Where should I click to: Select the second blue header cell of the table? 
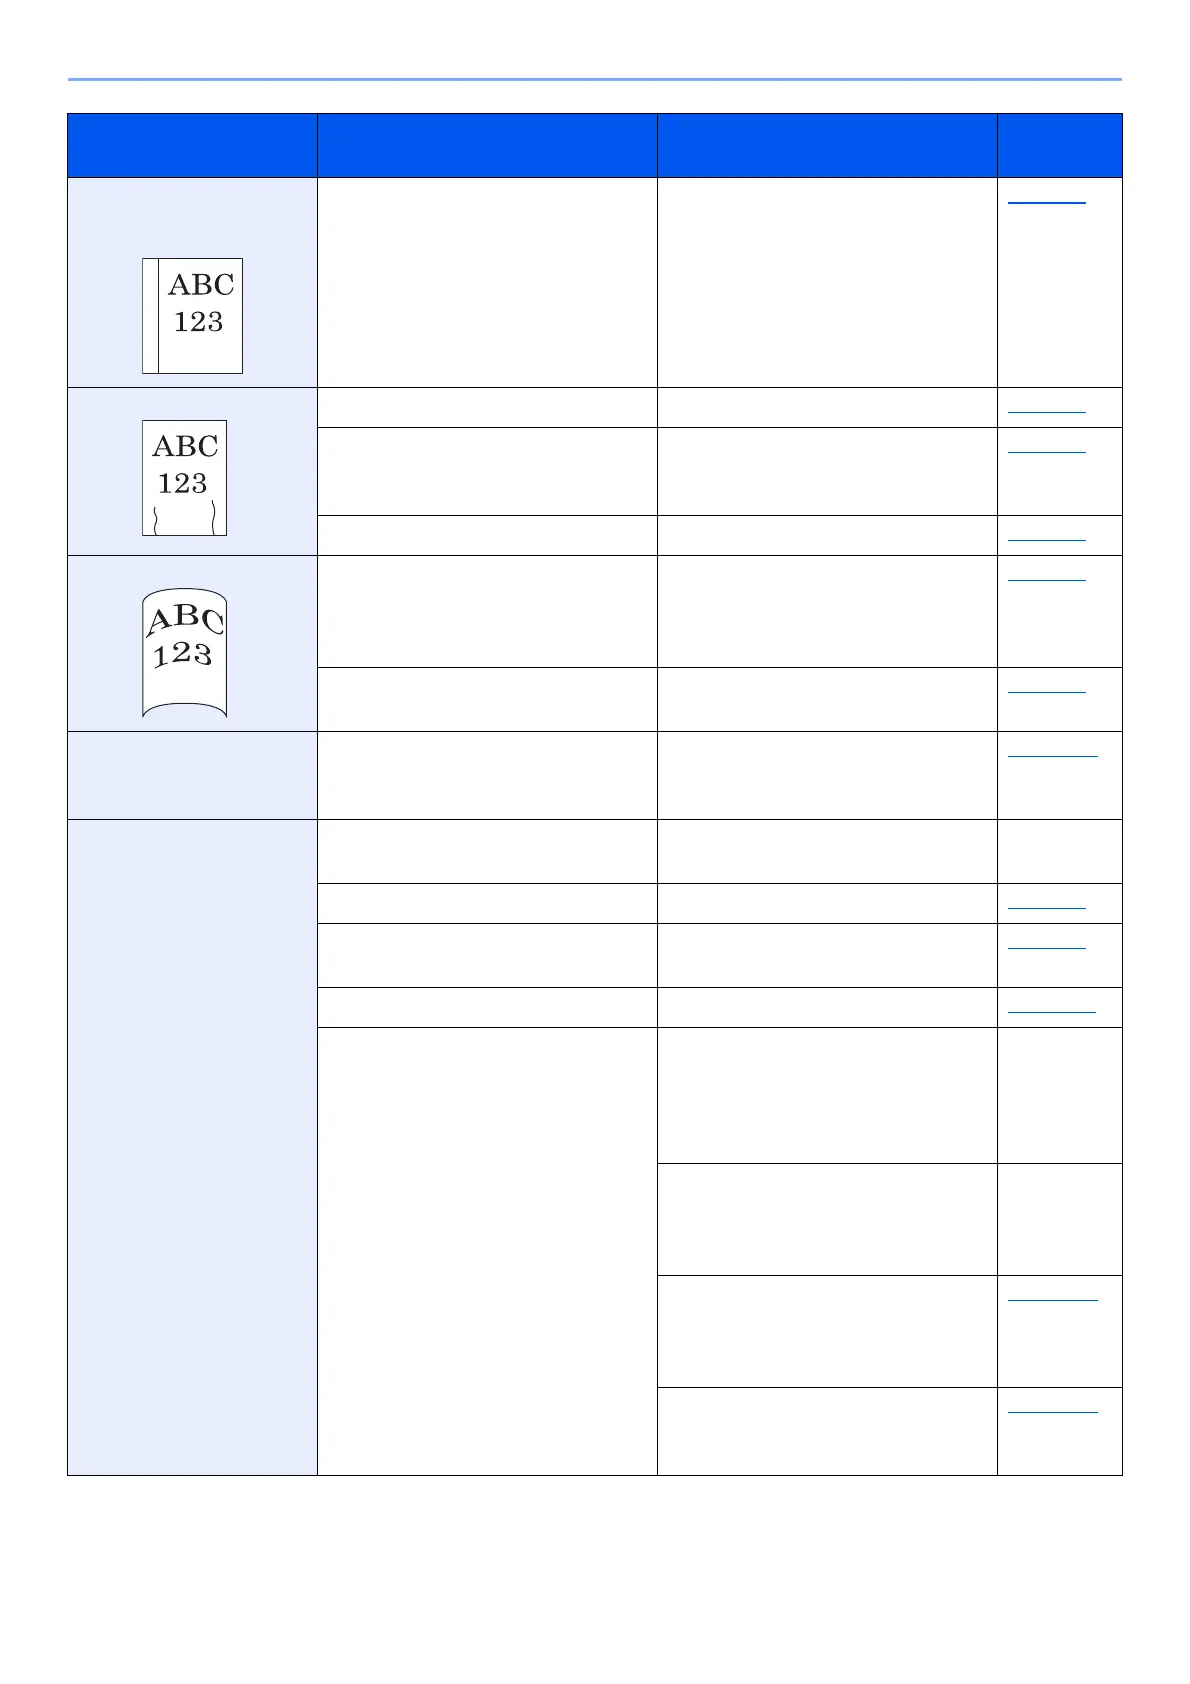click(x=487, y=145)
